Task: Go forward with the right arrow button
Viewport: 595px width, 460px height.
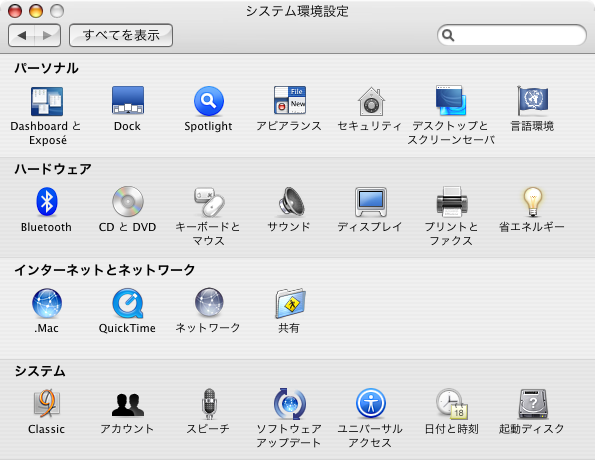Action: (x=47, y=35)
